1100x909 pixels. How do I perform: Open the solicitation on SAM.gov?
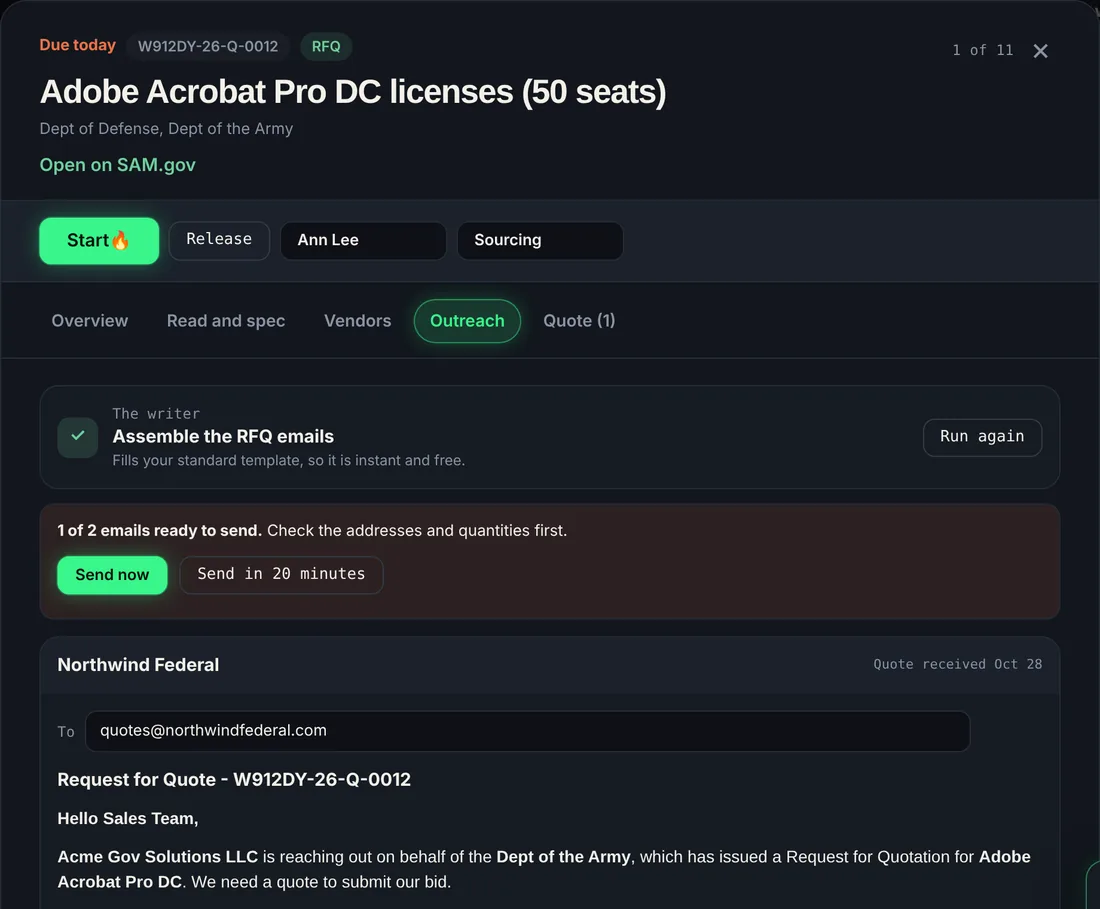tap(117, 165)
